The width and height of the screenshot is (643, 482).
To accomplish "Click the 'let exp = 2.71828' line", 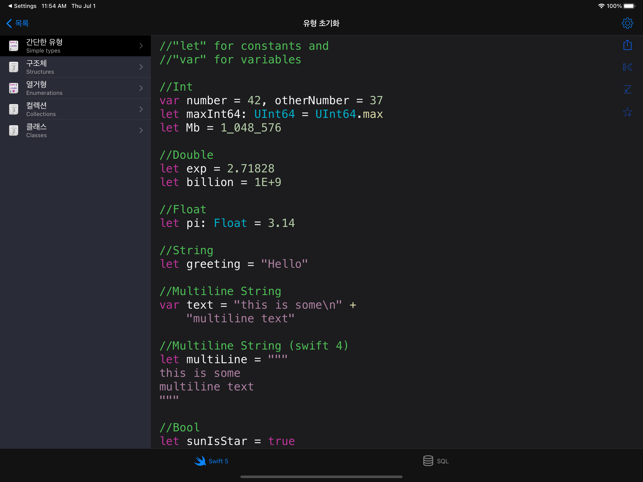I will click(x=217, y=168).
